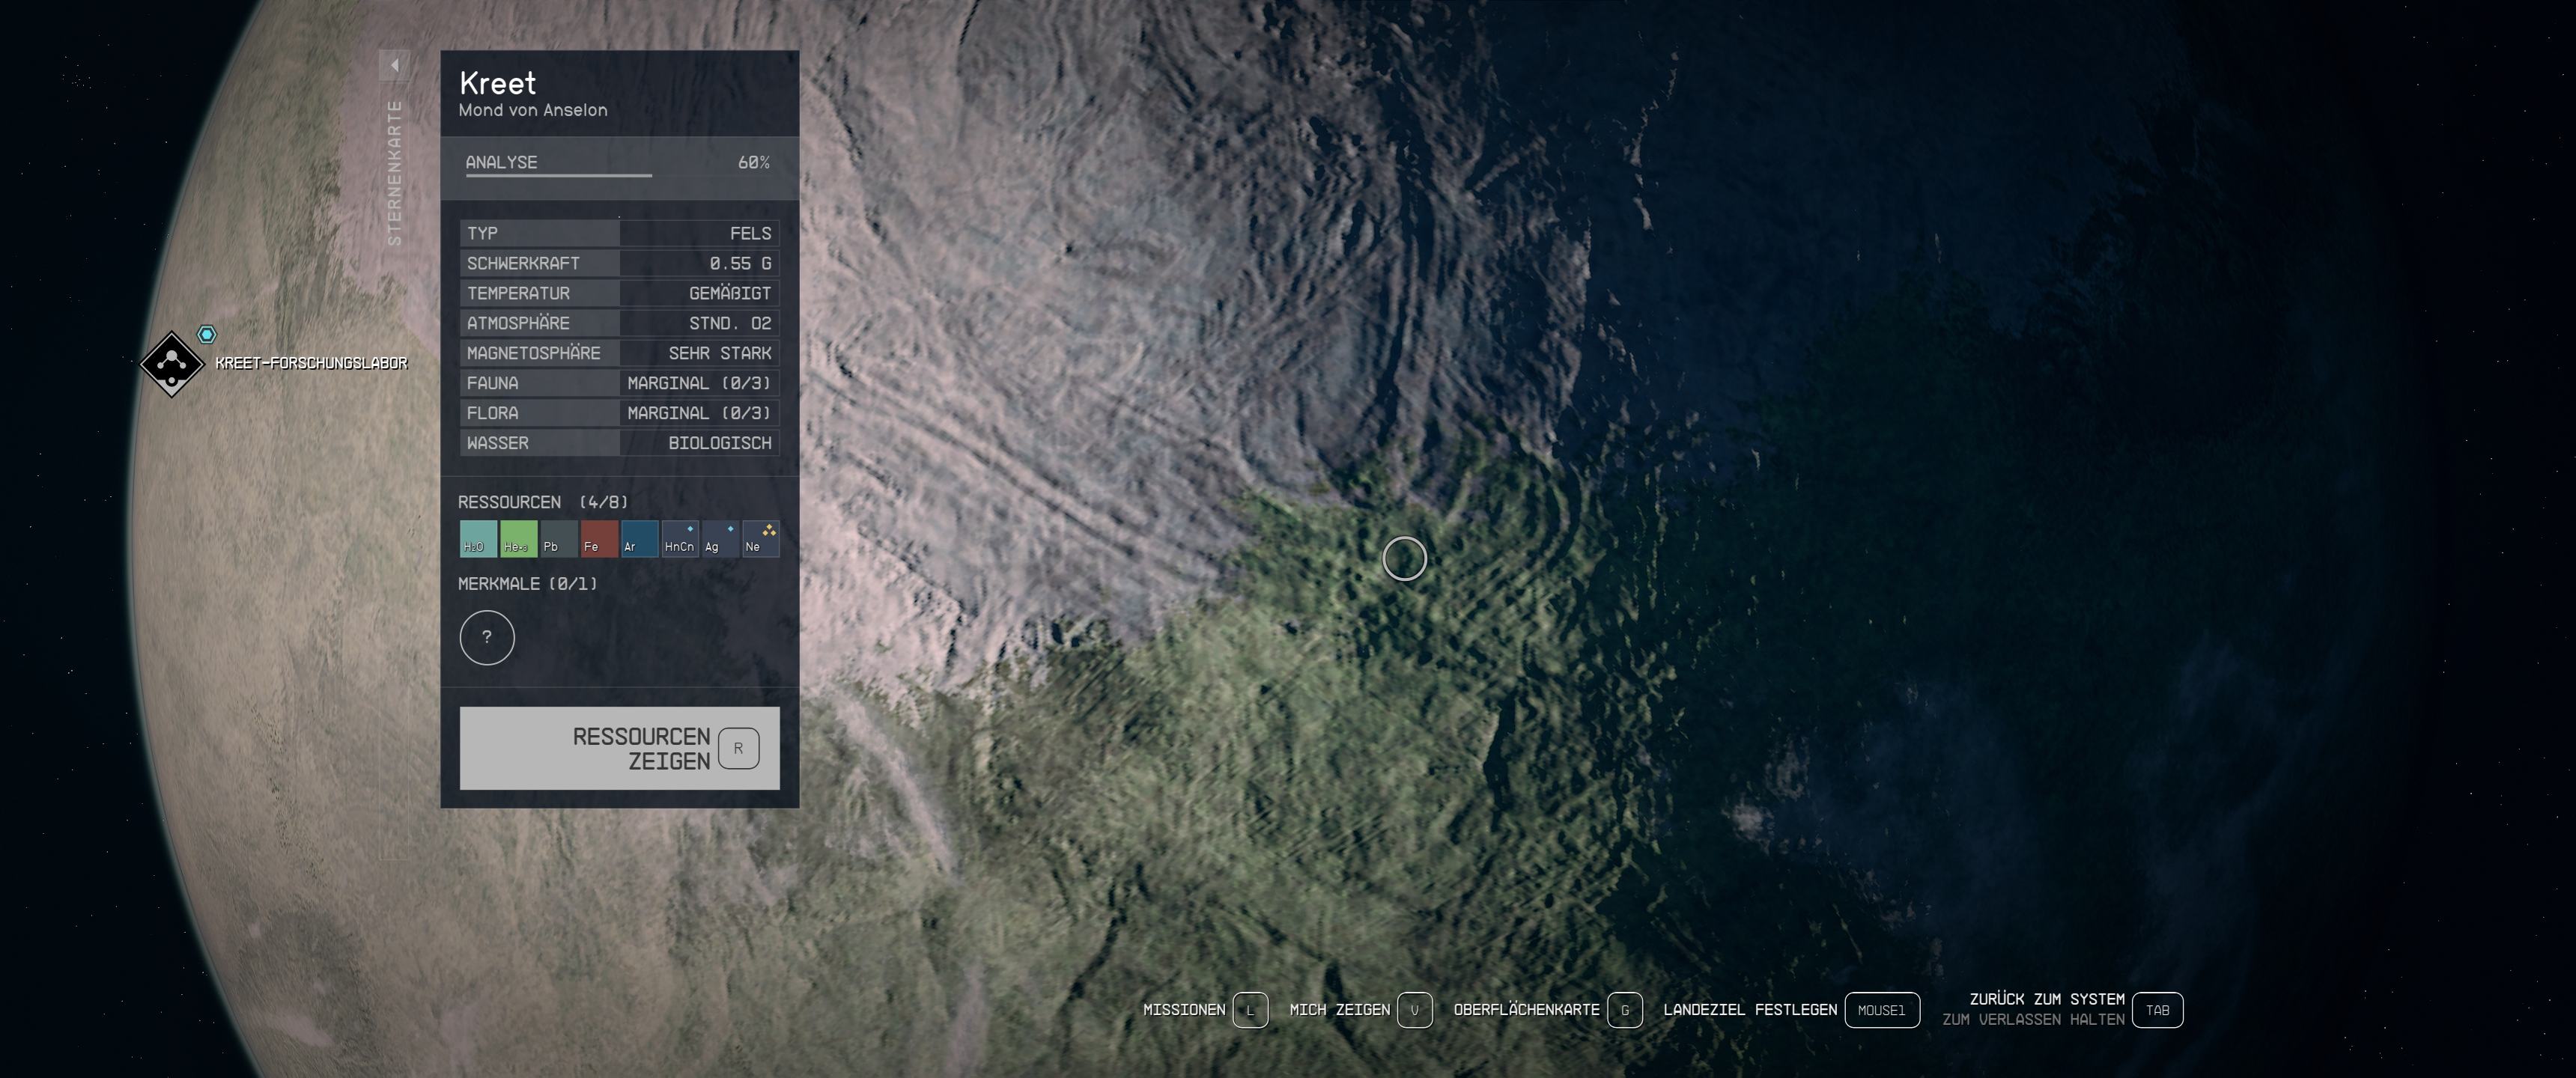Collapse the Sternenkarte panel arrow

[394, 65]
